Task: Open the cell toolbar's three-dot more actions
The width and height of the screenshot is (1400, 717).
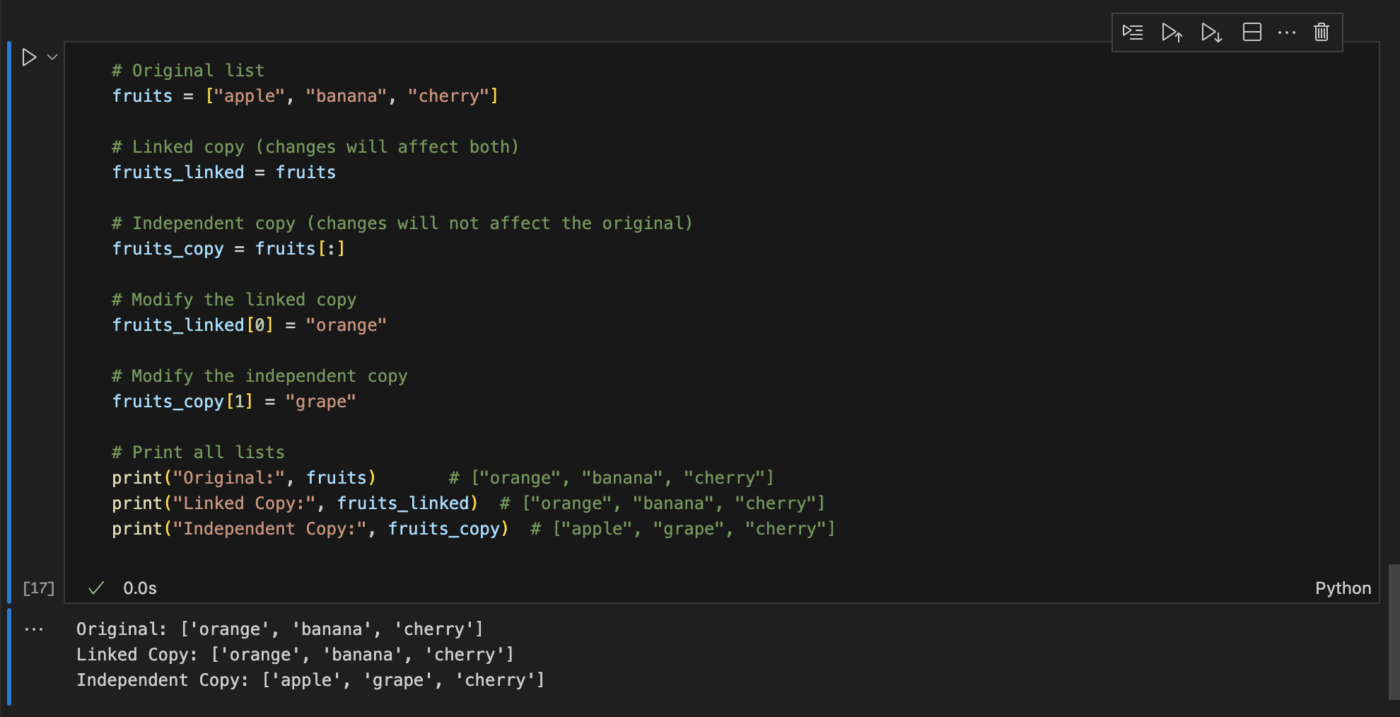Action: click(x=1286, y=32)
